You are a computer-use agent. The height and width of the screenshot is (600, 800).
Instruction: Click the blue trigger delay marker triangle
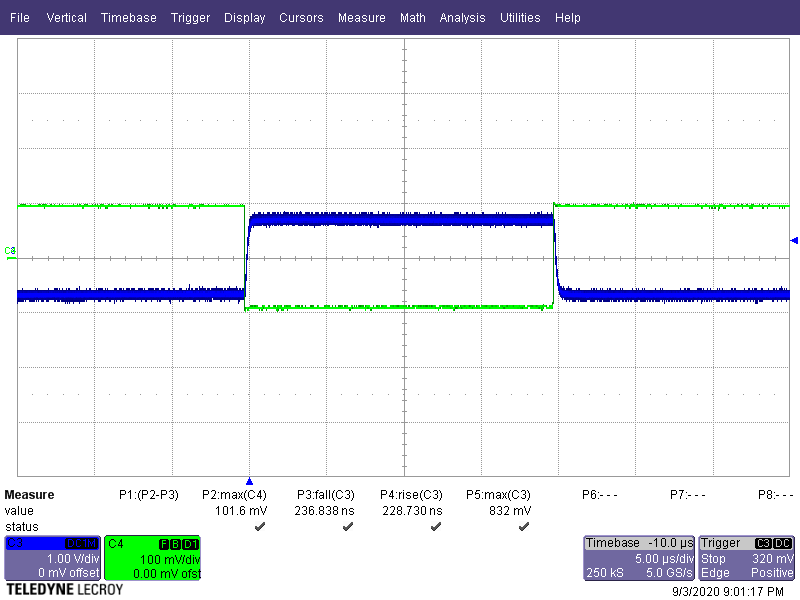[x=249, y=481]
